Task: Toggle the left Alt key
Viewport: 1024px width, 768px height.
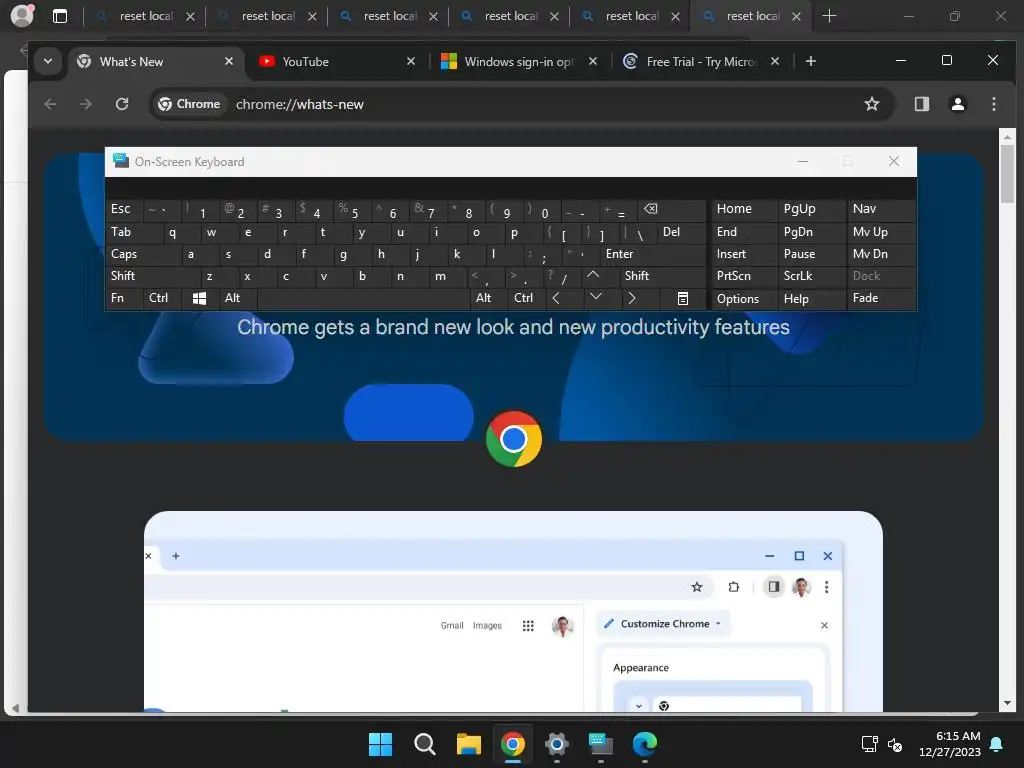Action: click(x=238, y=298)
